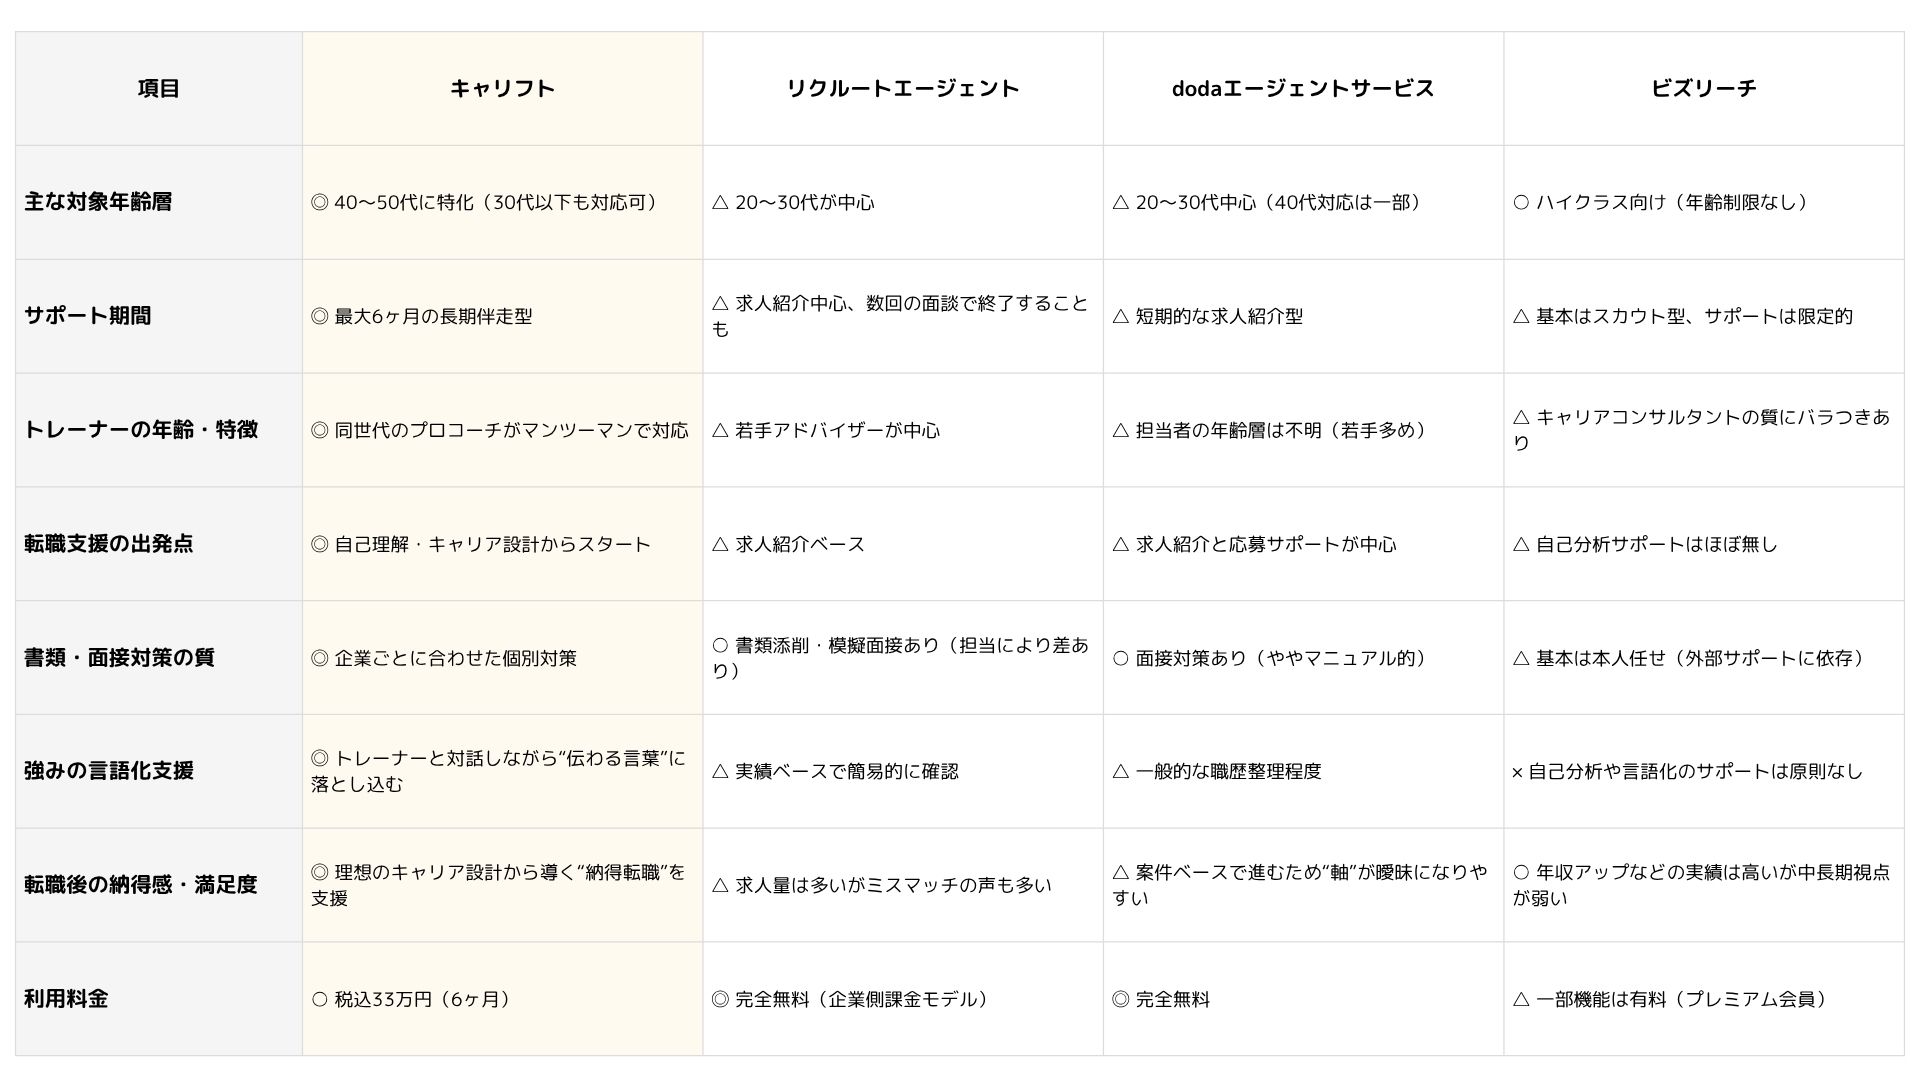Select the リクルートエージェント column header
This screenshot has height=1080, width=1920.
point(903,88)
